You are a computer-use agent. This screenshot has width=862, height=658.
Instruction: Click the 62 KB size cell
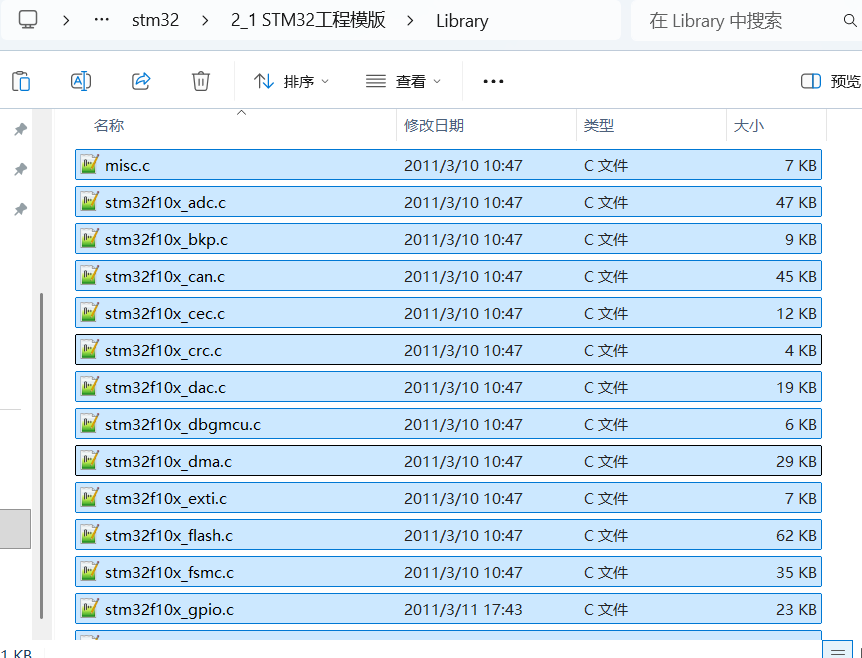(x=796, y=535)
